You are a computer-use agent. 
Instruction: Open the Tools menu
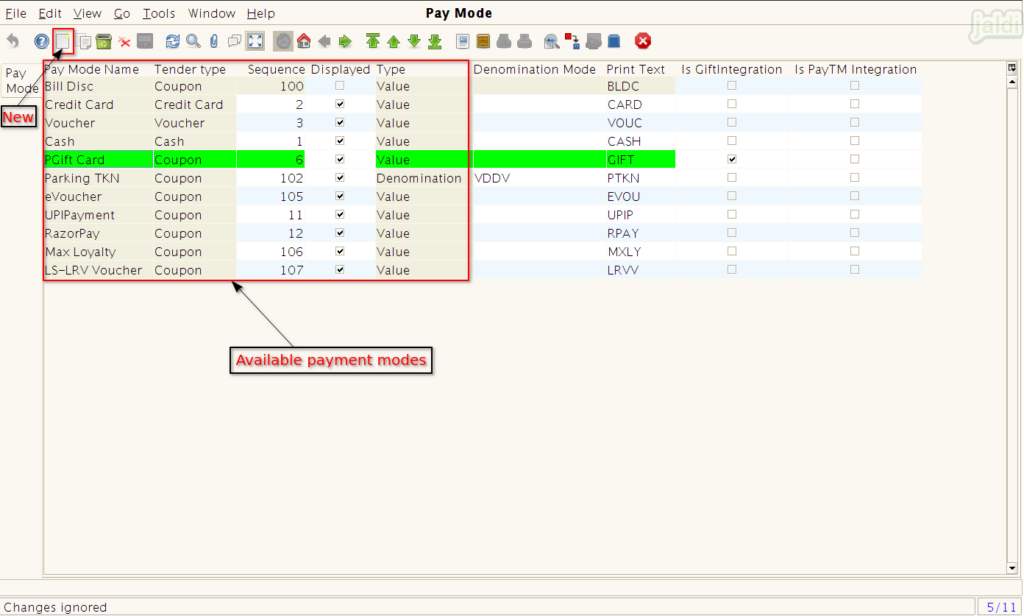pyautogui.click(x=159, y=13)
